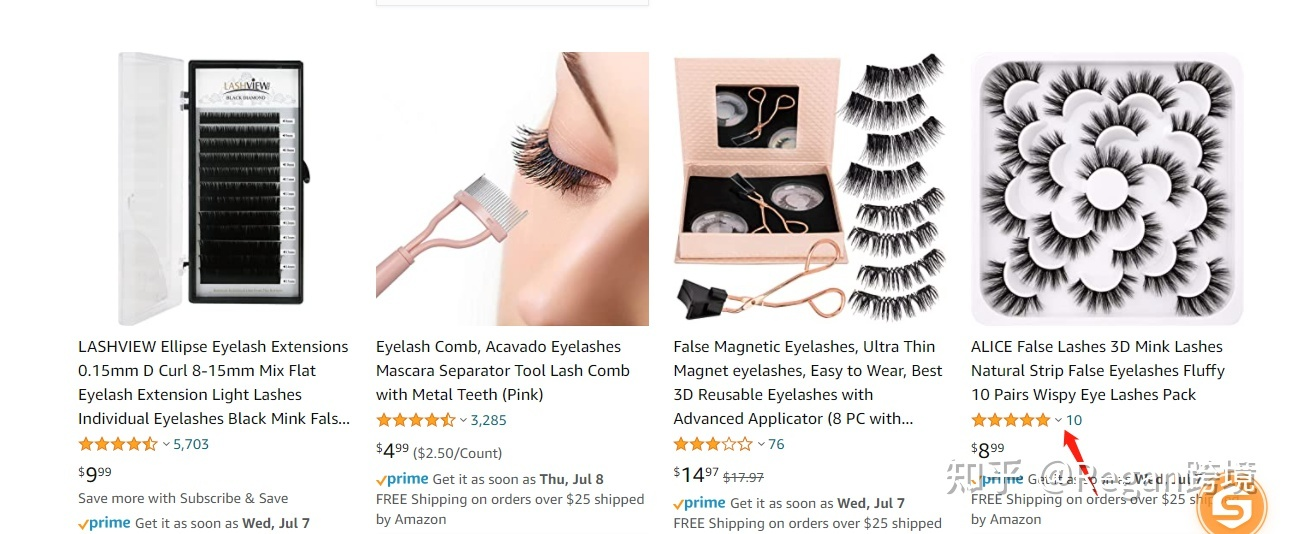The width and height of the screenshot is (1290, 534).
Task: Open the False Magnetic Eyelashes product title
Action: click(808, 382)
